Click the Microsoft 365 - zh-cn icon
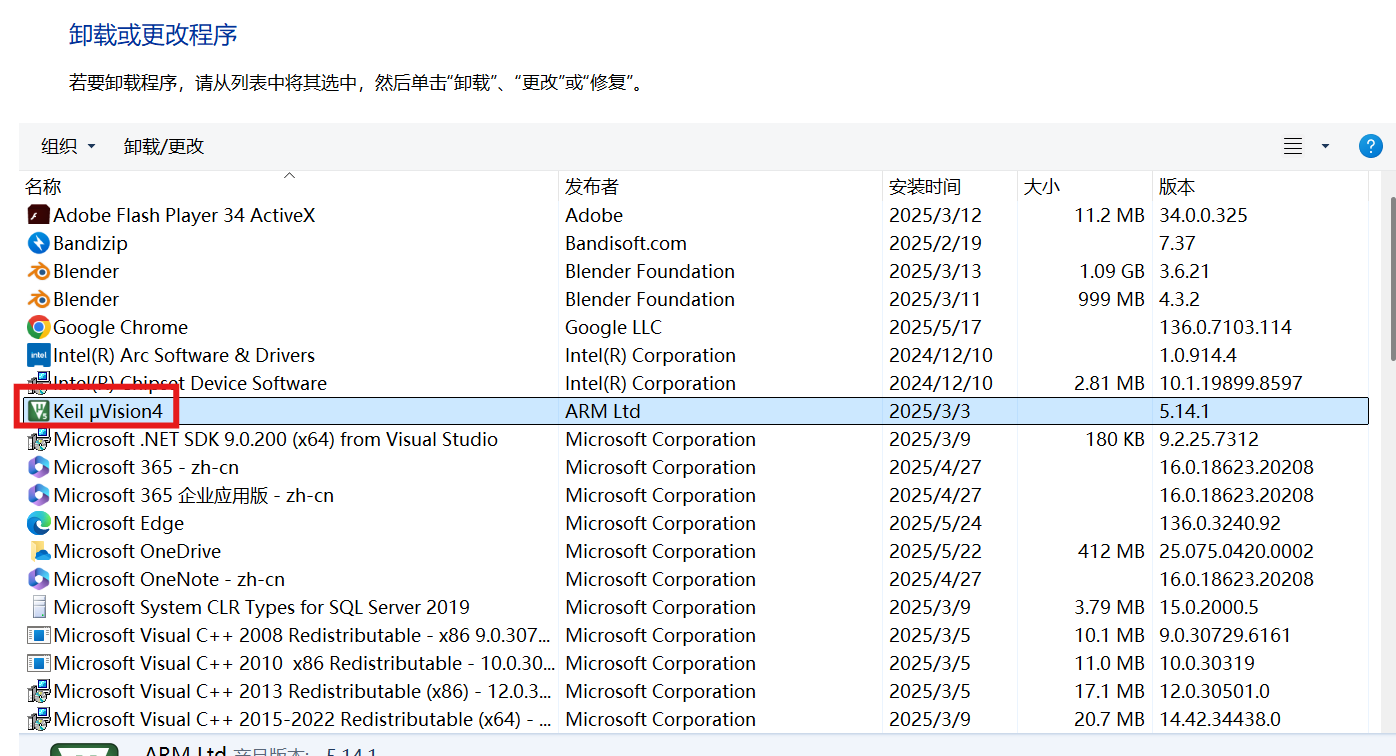This screenshot has width=1396, height=756. [39, 467]
